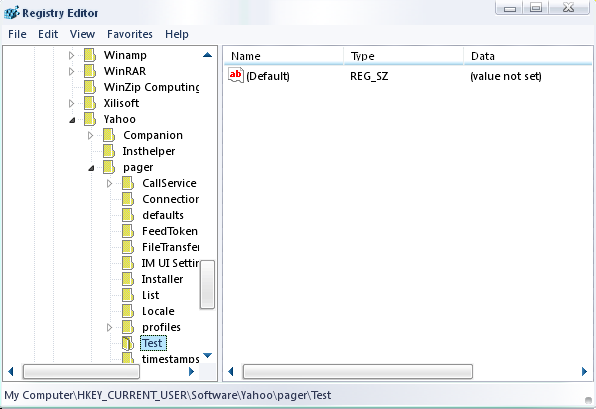Click the tree pane scroll left arrow
The width and height of the screenshot is (596, 409).
click(x=11, y=371)
